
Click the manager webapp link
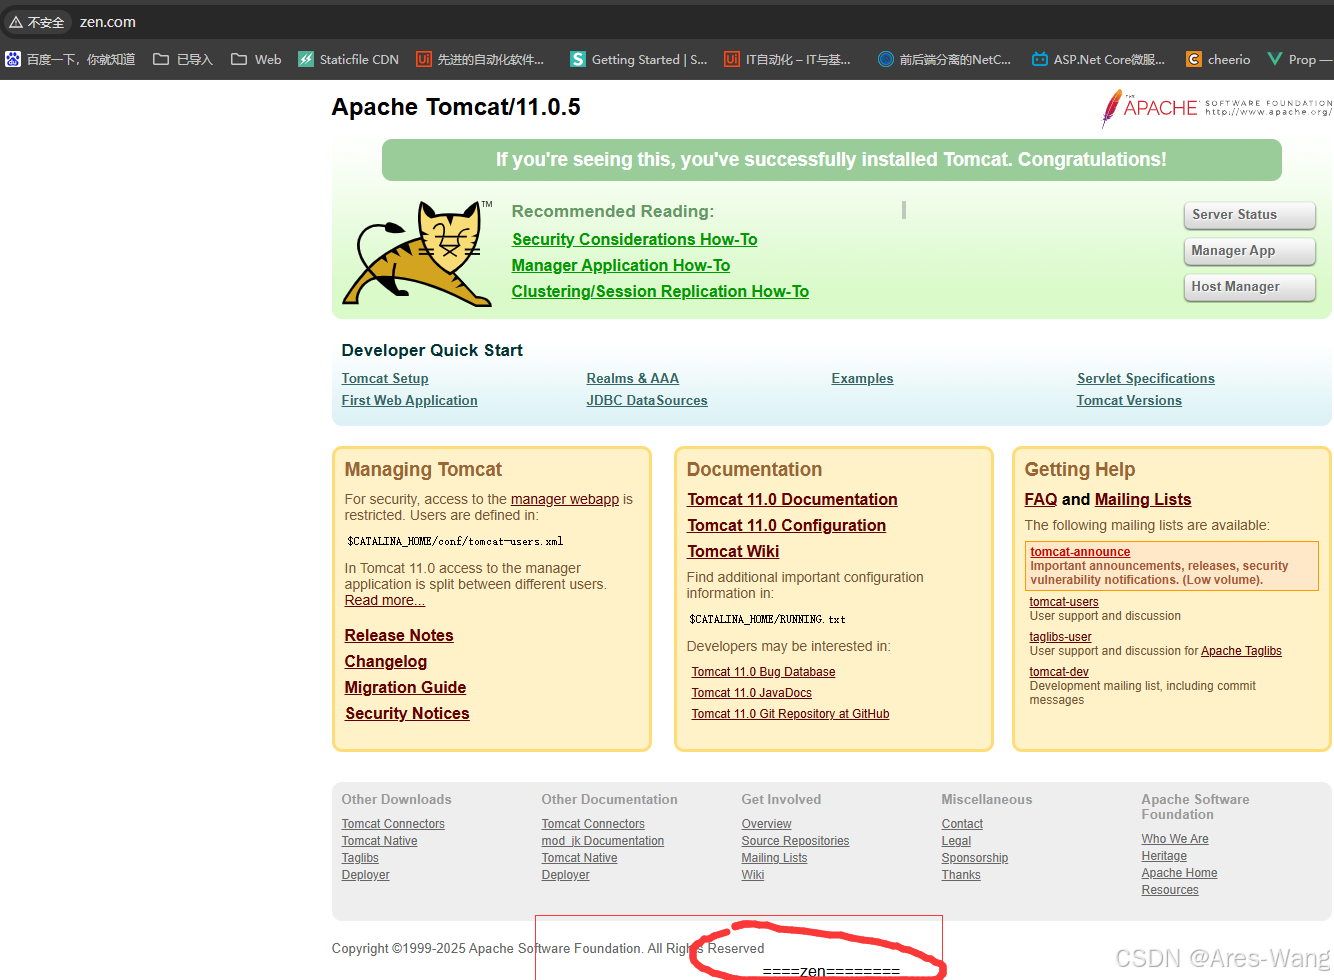(x=565, y=499)
